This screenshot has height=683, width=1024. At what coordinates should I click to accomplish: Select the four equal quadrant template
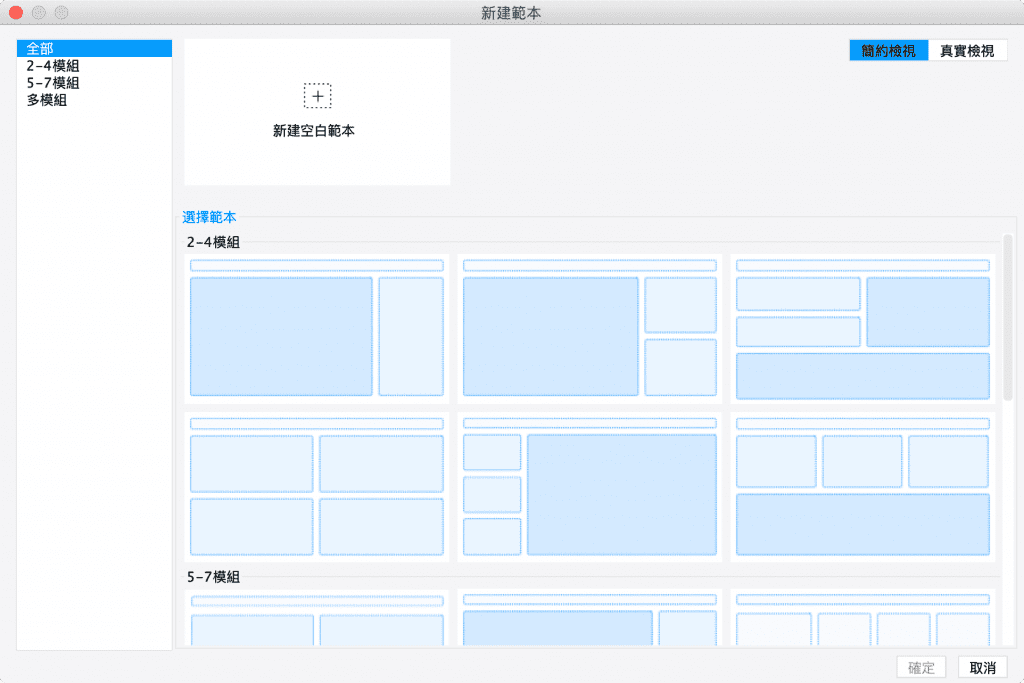[x=317, y=487]
